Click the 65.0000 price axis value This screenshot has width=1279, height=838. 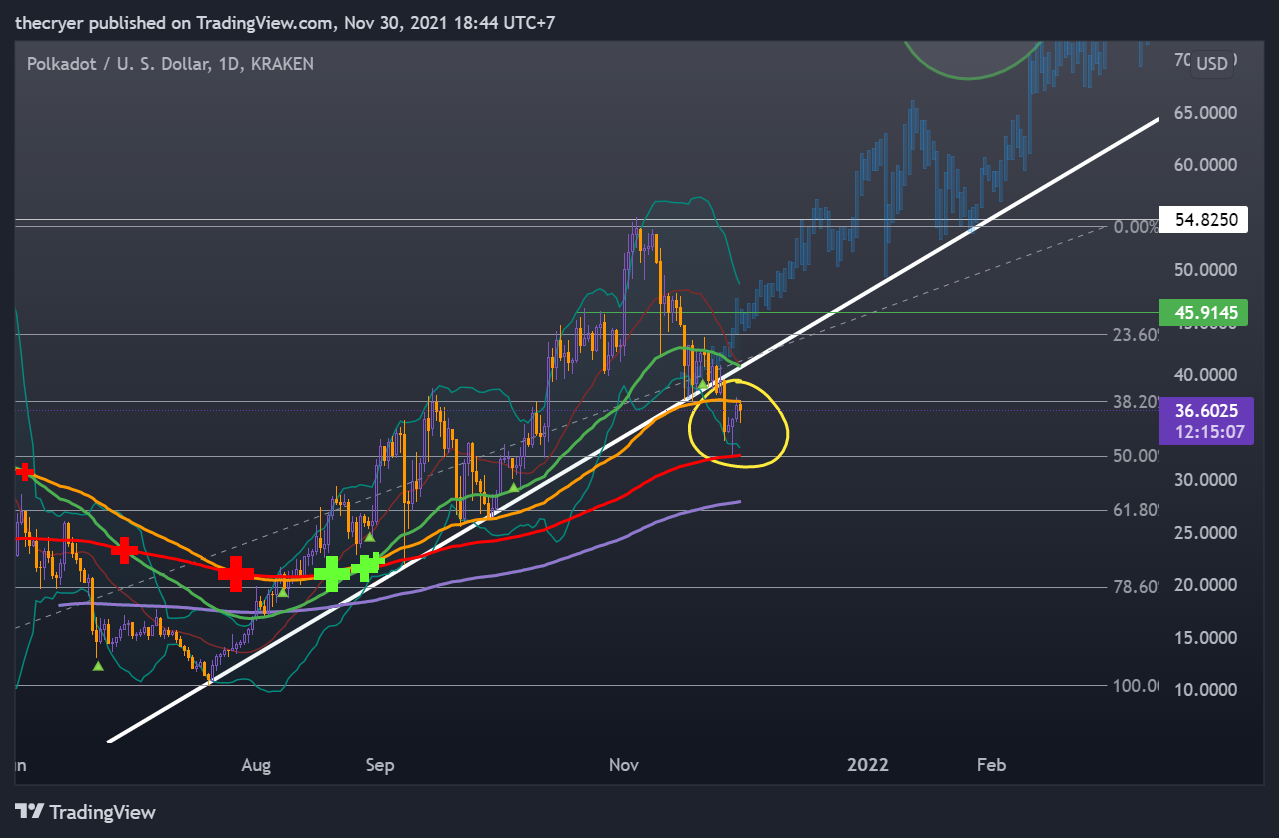point(1206,113)
